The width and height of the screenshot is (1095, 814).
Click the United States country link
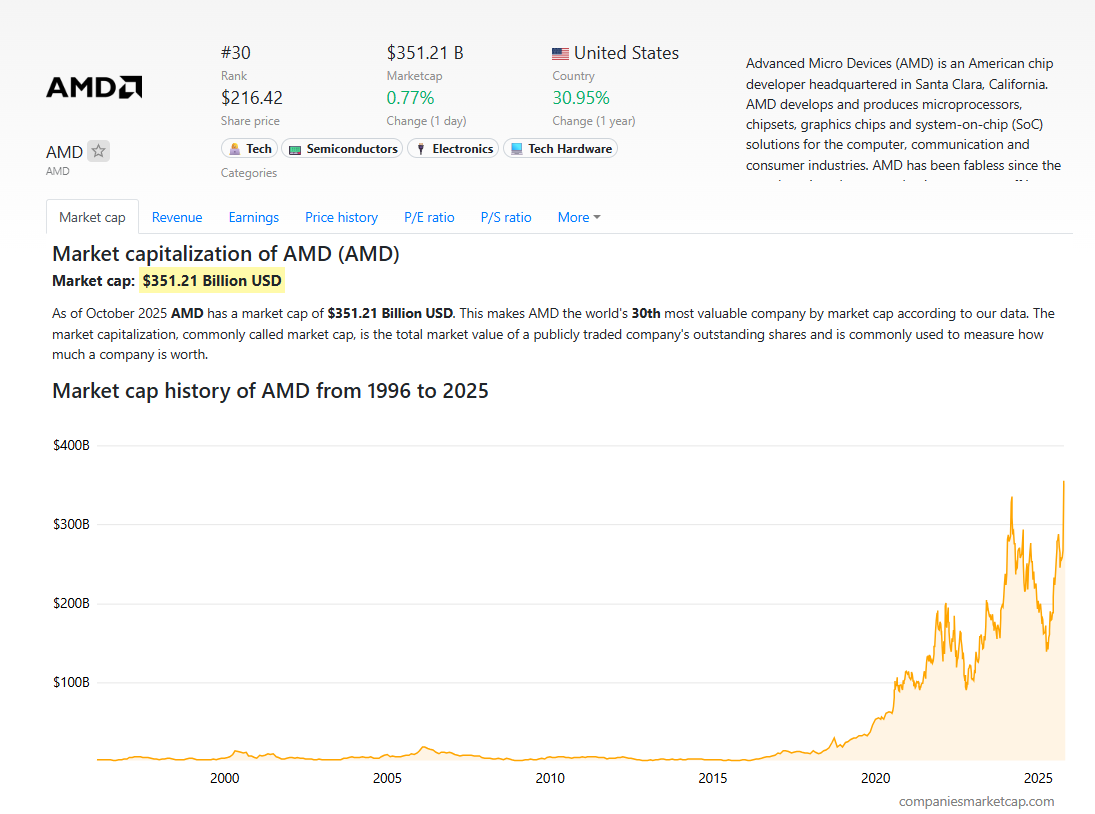pos(626,53)
